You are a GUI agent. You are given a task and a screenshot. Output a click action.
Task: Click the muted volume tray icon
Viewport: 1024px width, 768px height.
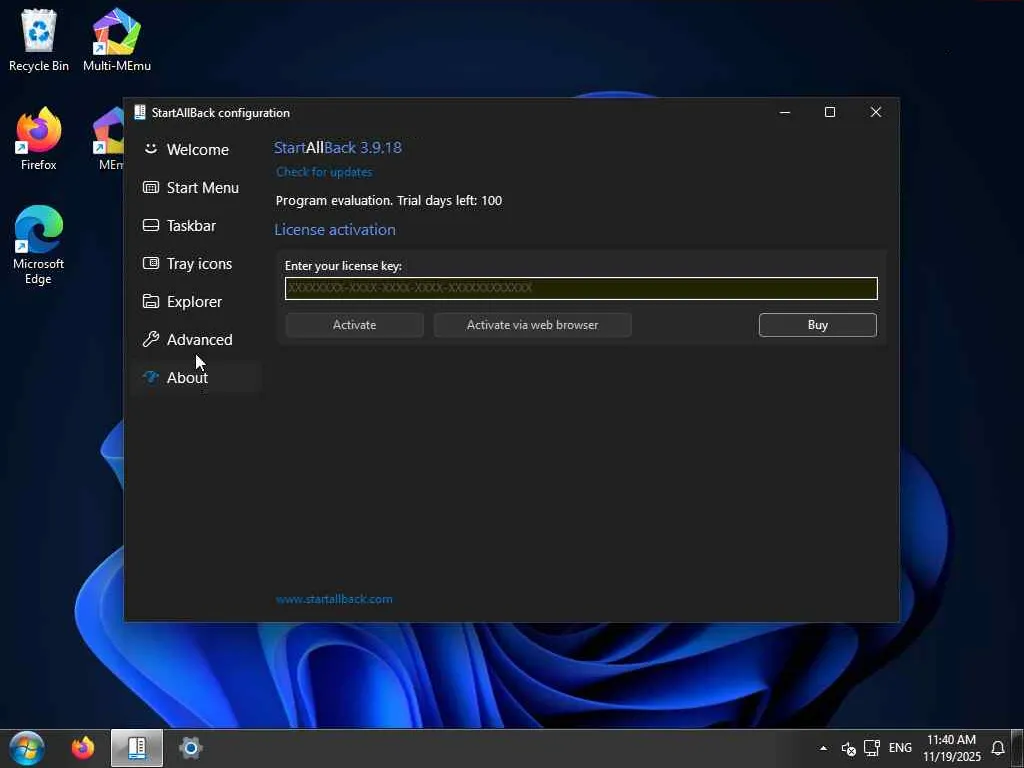848,748
